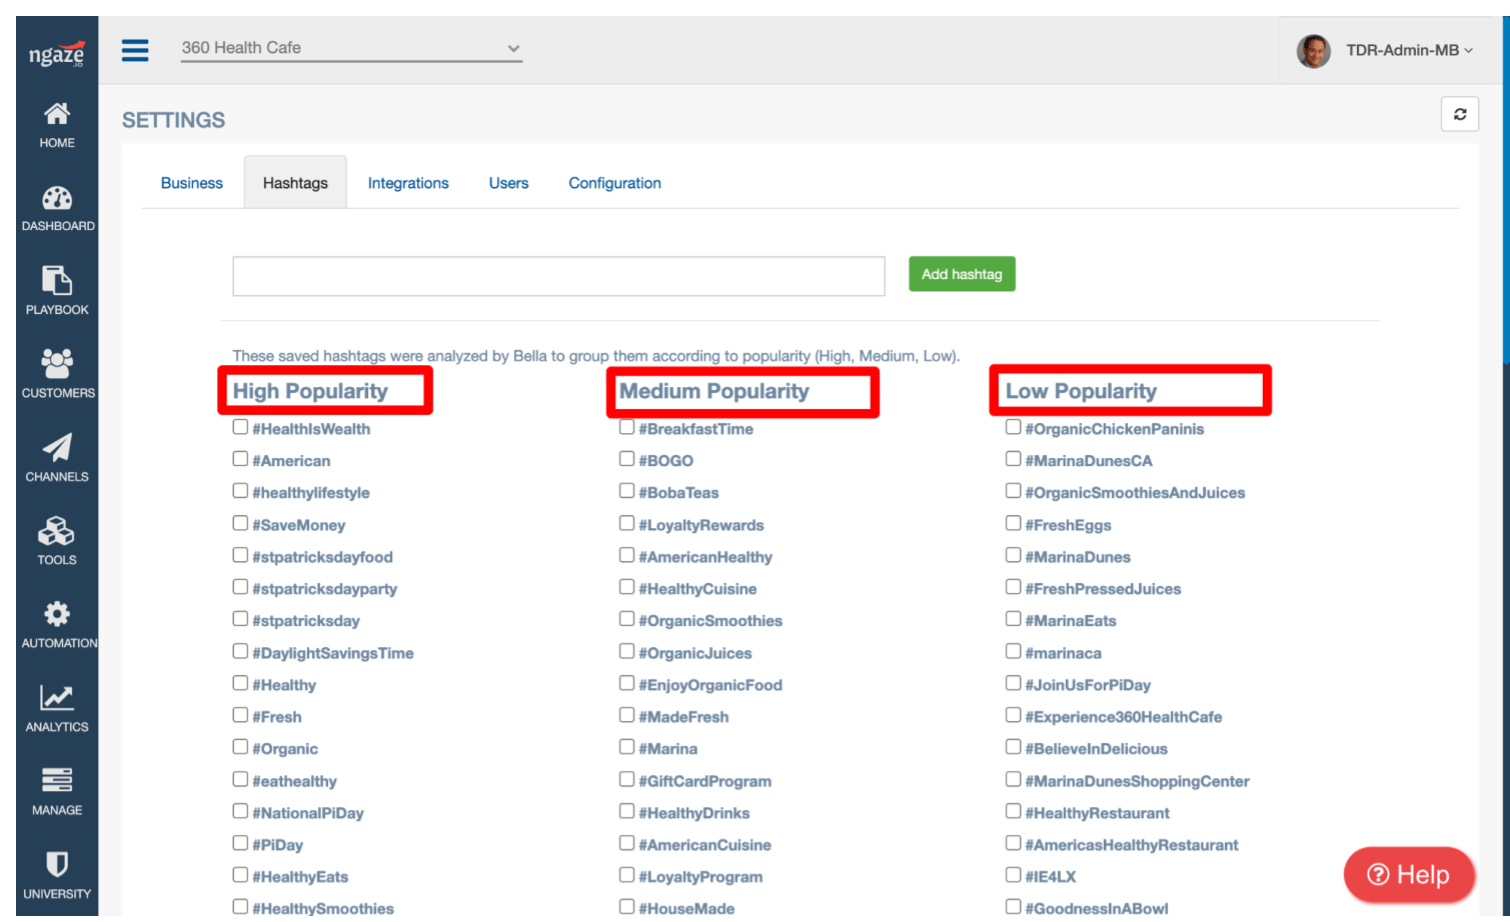Viewport: 1510px width, 922px height.
Task: Open the Dashboard gauge icon
Action: click(57, 198)
